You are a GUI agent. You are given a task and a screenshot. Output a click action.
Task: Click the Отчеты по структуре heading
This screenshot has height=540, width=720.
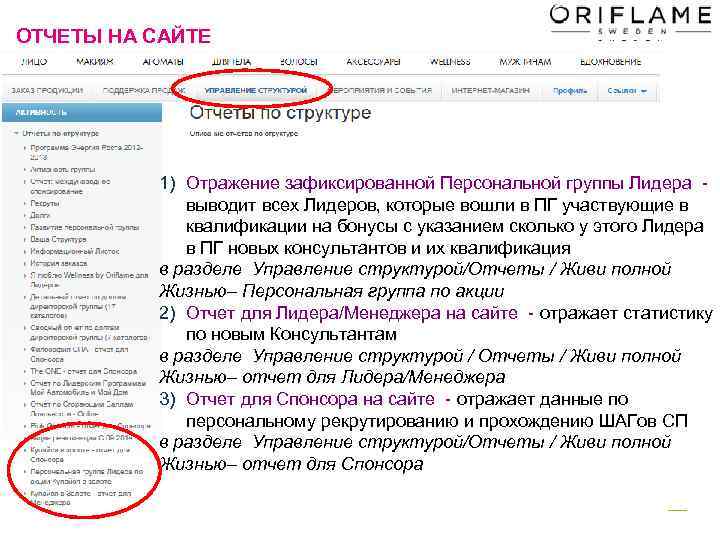(x=280, y=112)
